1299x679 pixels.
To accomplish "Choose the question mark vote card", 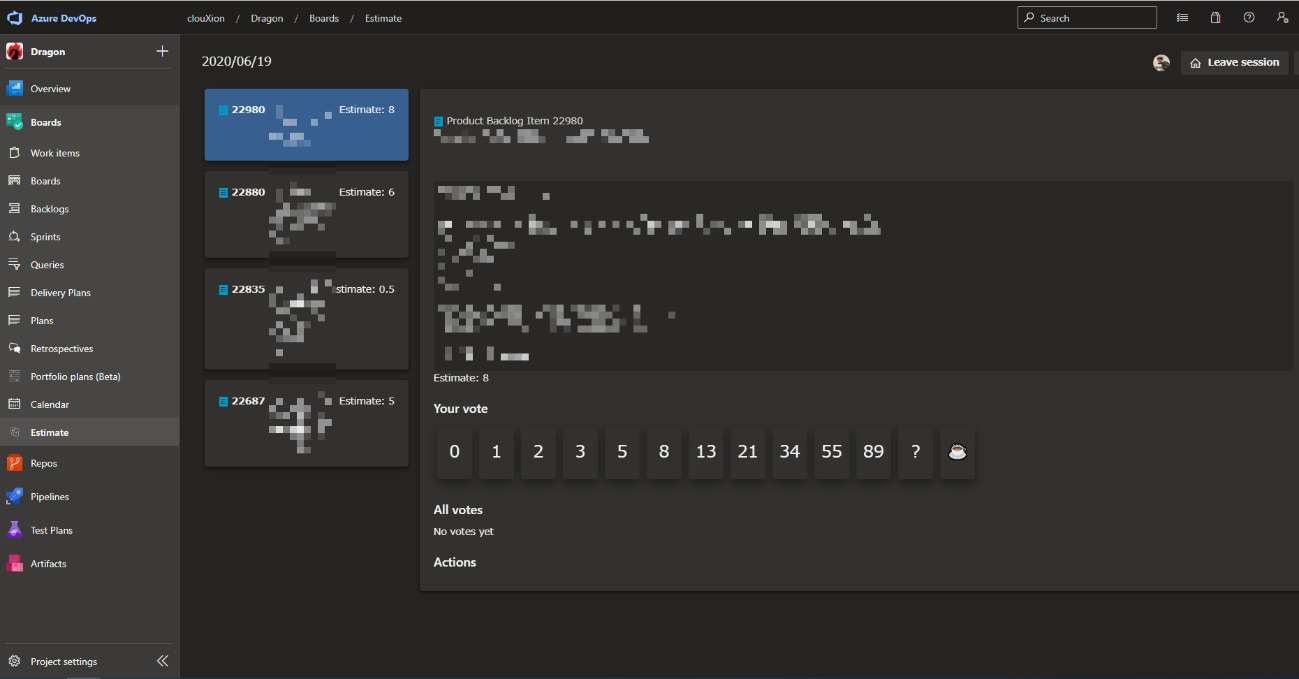I will click(915, 452).
